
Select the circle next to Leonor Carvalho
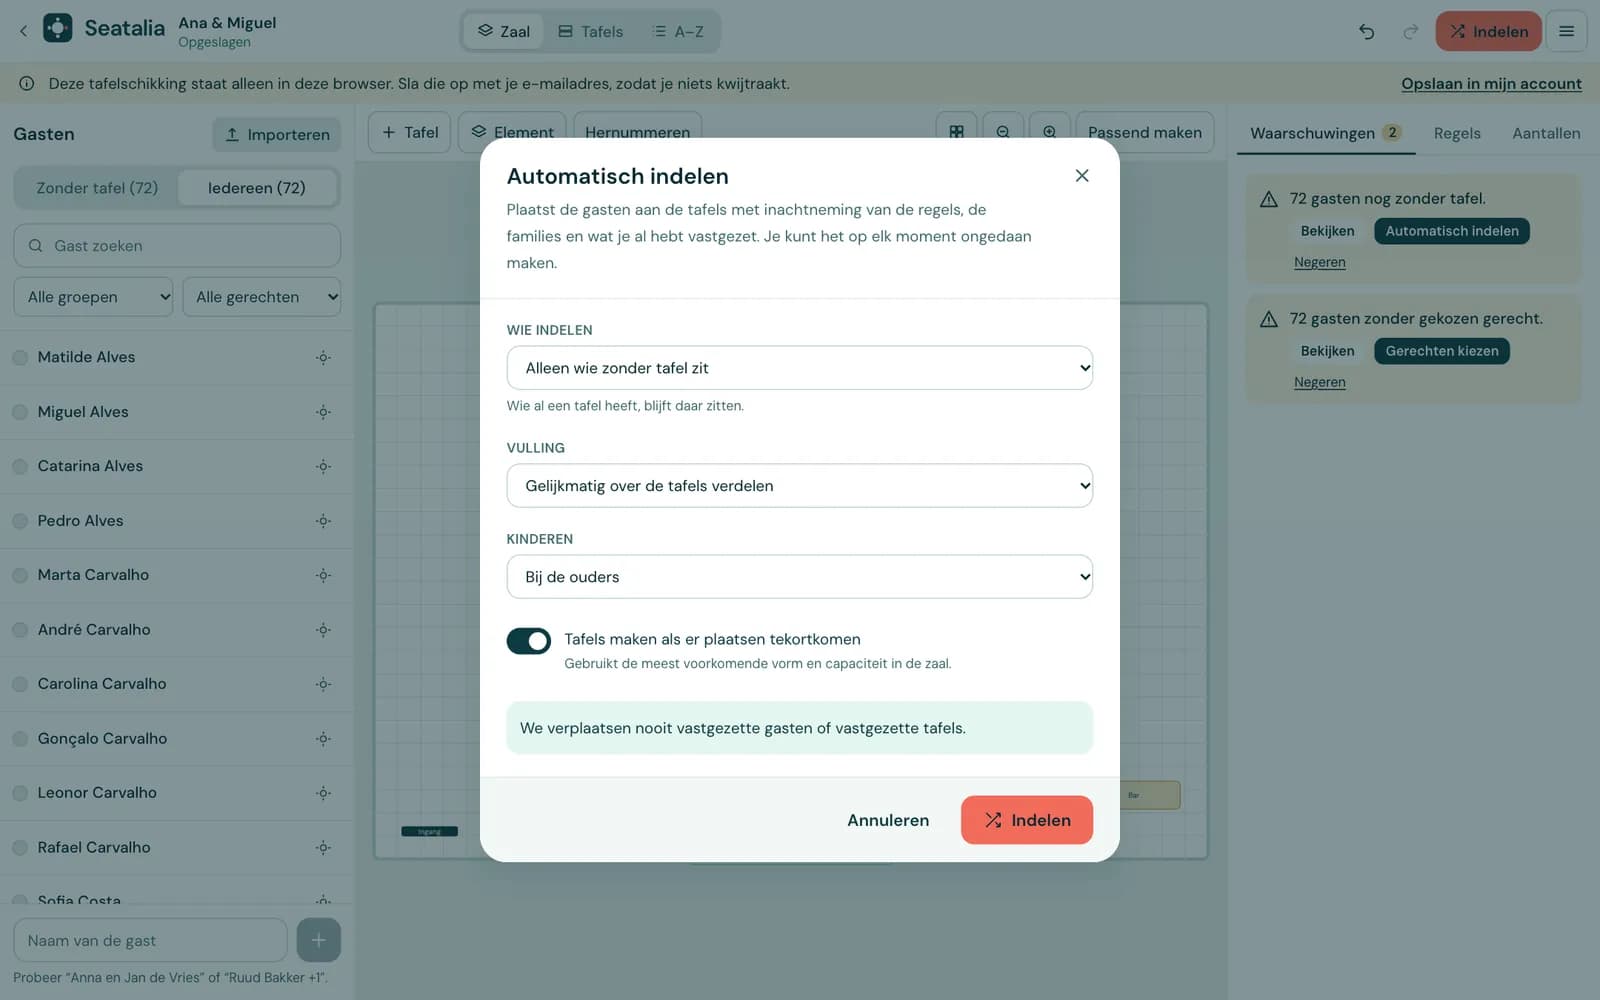tap(20, 793)
